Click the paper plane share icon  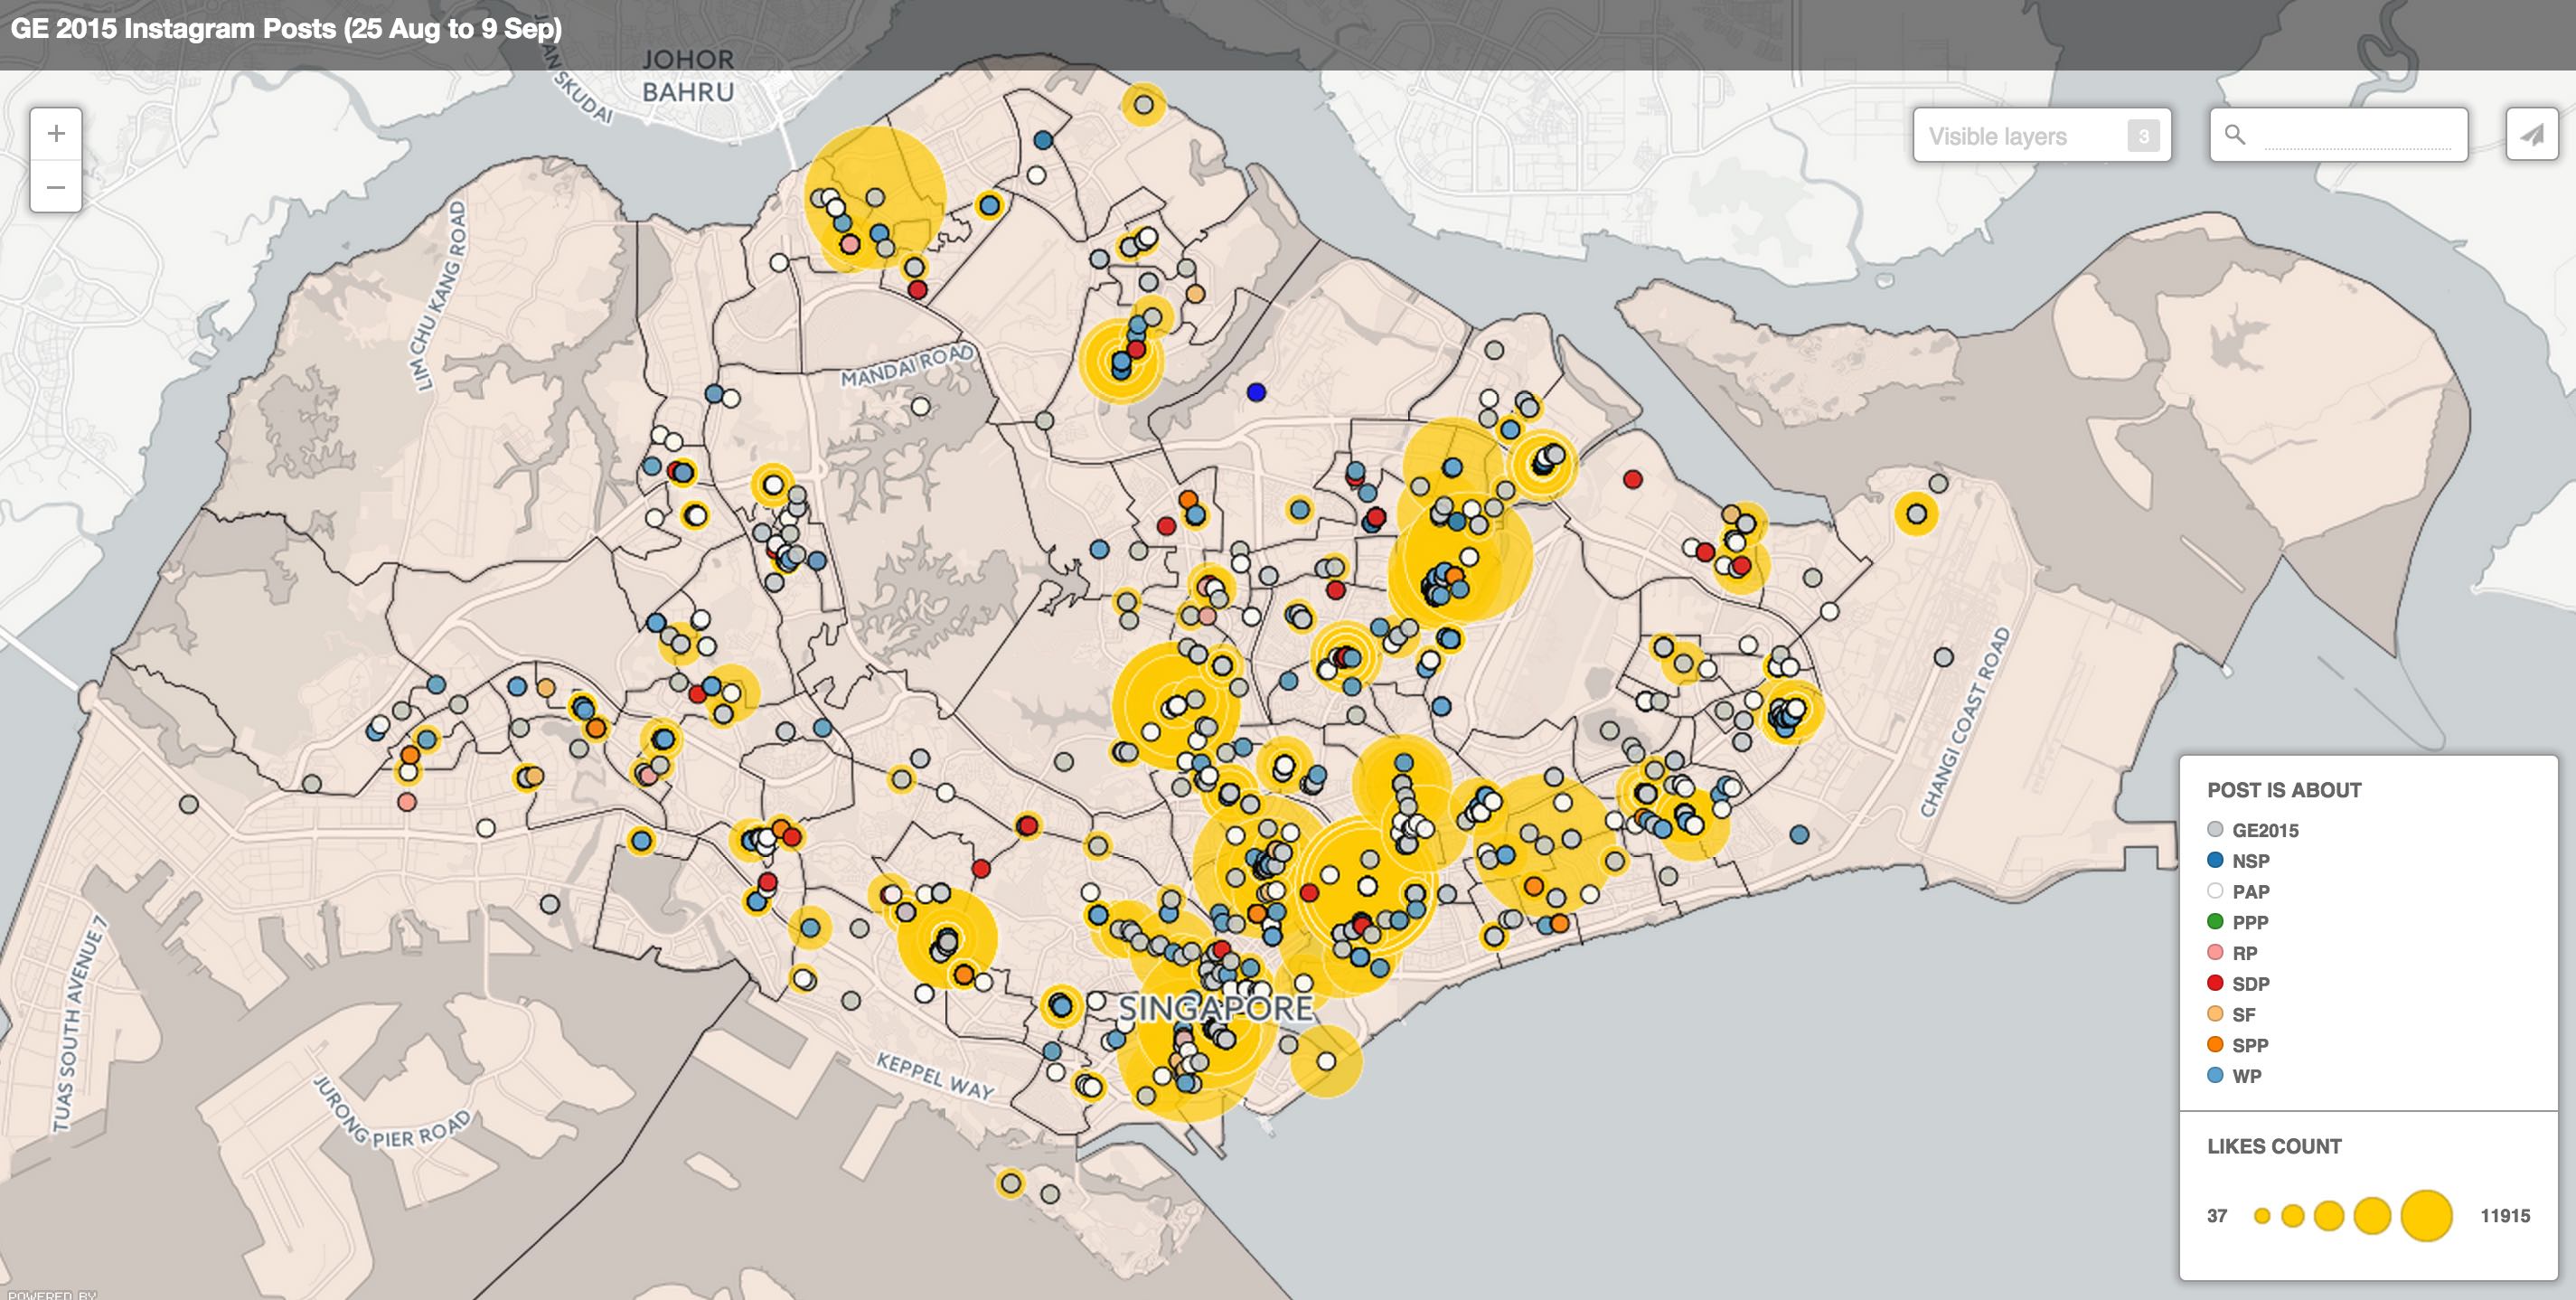pos(2532,135)
